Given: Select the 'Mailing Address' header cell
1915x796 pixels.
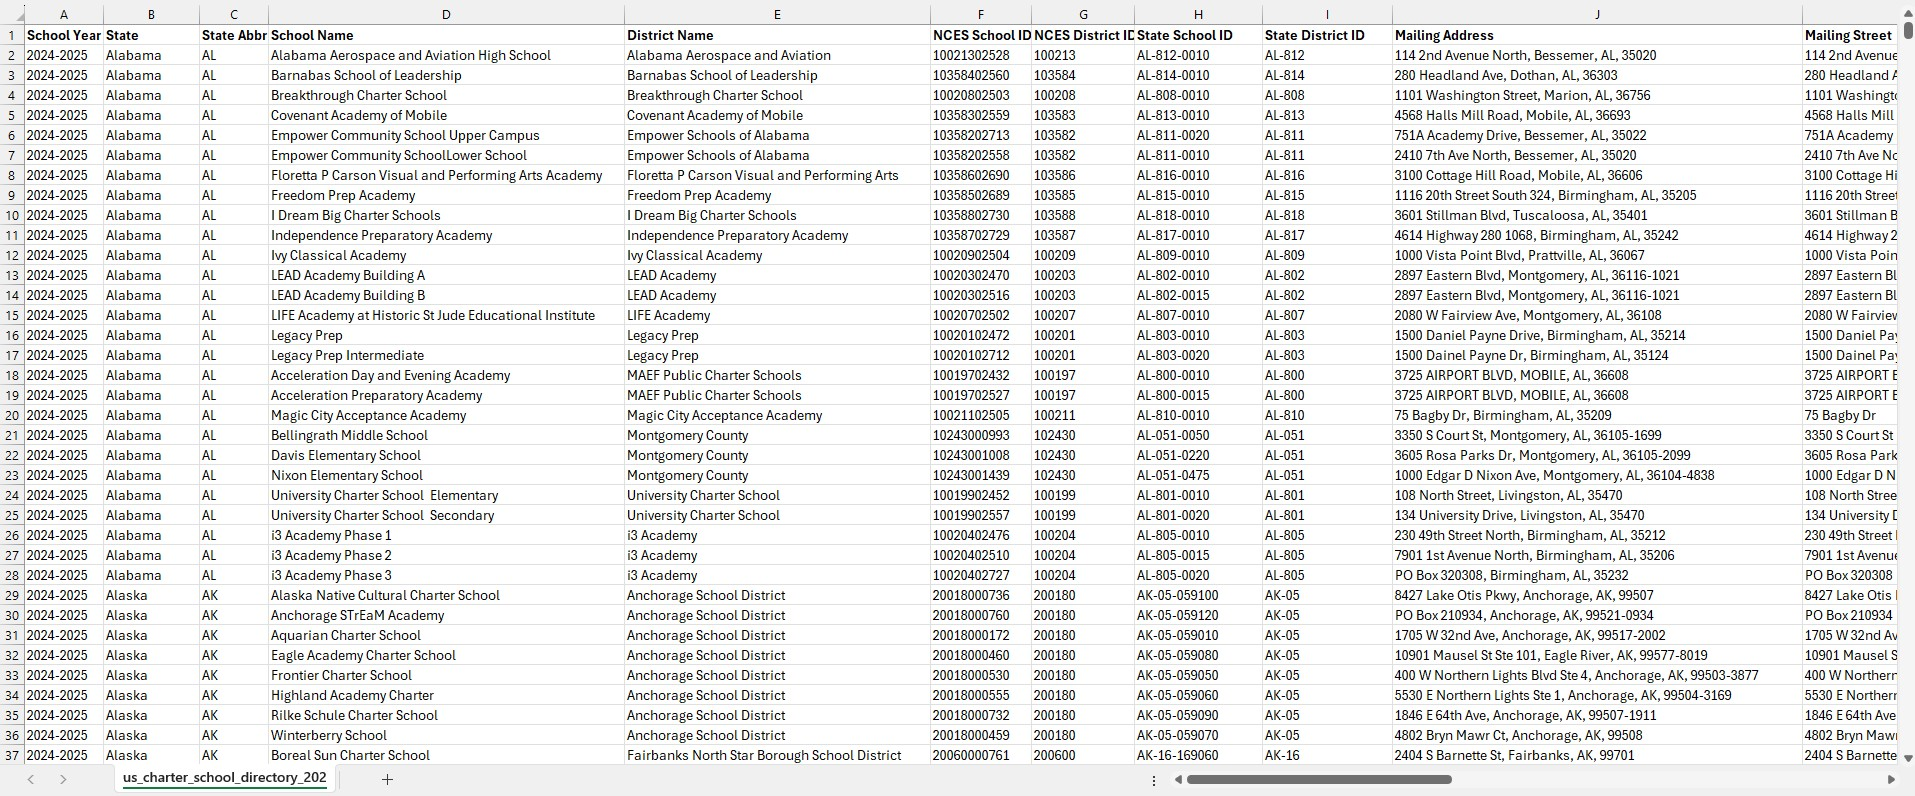Looking at the screenshot, I should pyautogui.click(x=1596, y=35).
